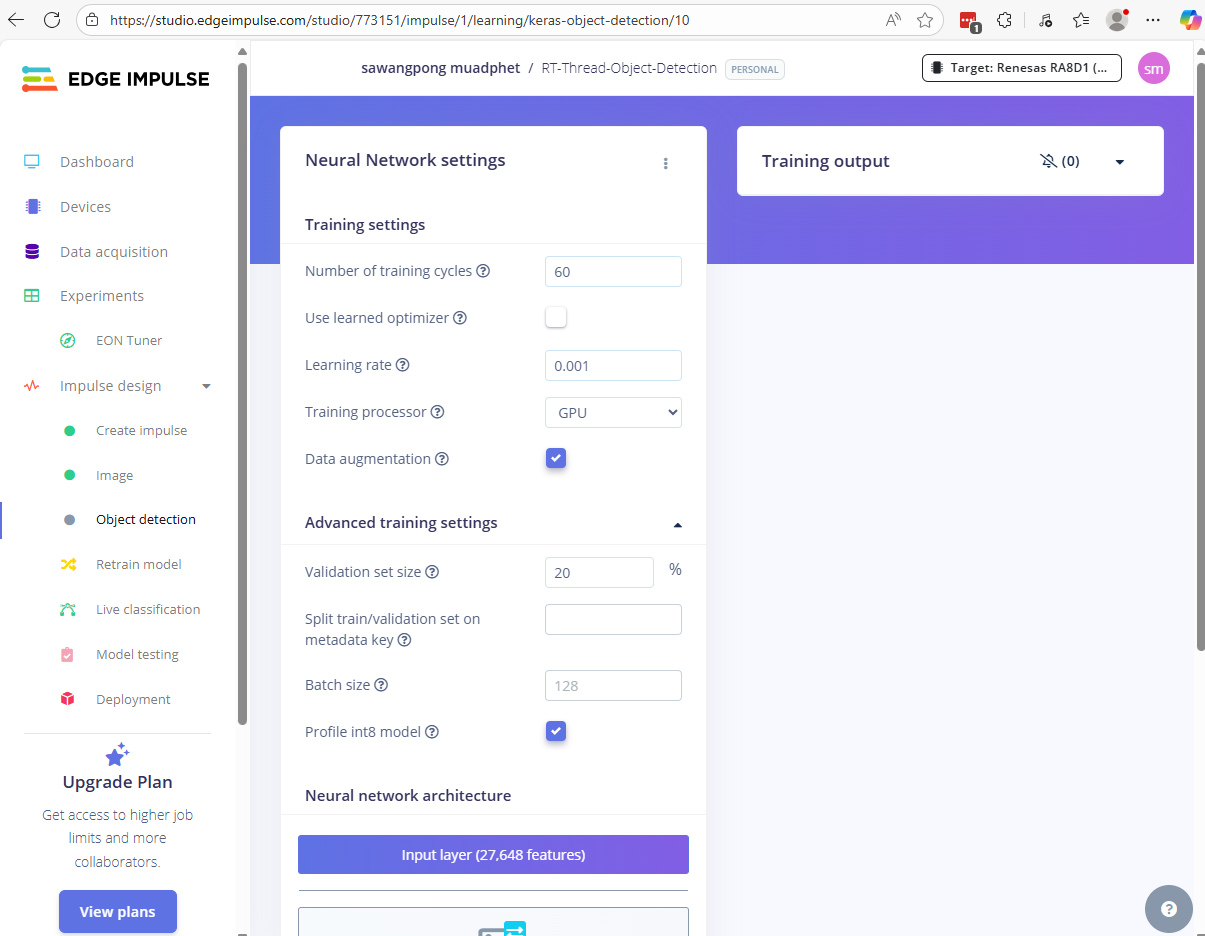Click the Edge Impulse logo
1205x936 pixels.
coord(116,80)
